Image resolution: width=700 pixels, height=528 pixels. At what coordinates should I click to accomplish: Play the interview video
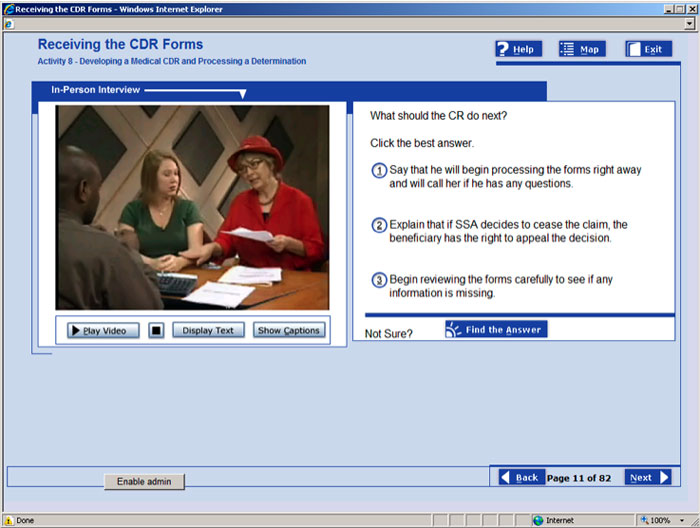pyautogui.click(x=103, y=330)
